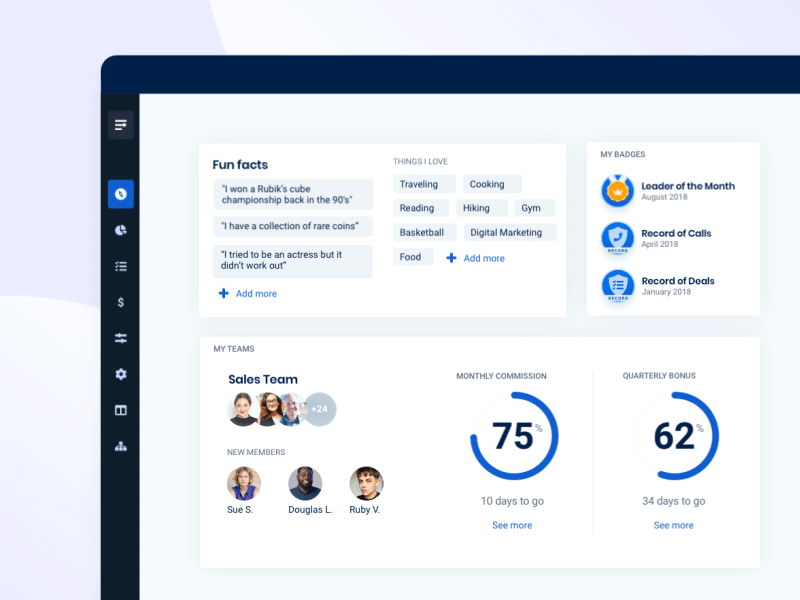This screenshot has width=800, height=600.
Task: Open the org chart hierarchy icon
Action: pyautogui.click(x=121, y=446)
